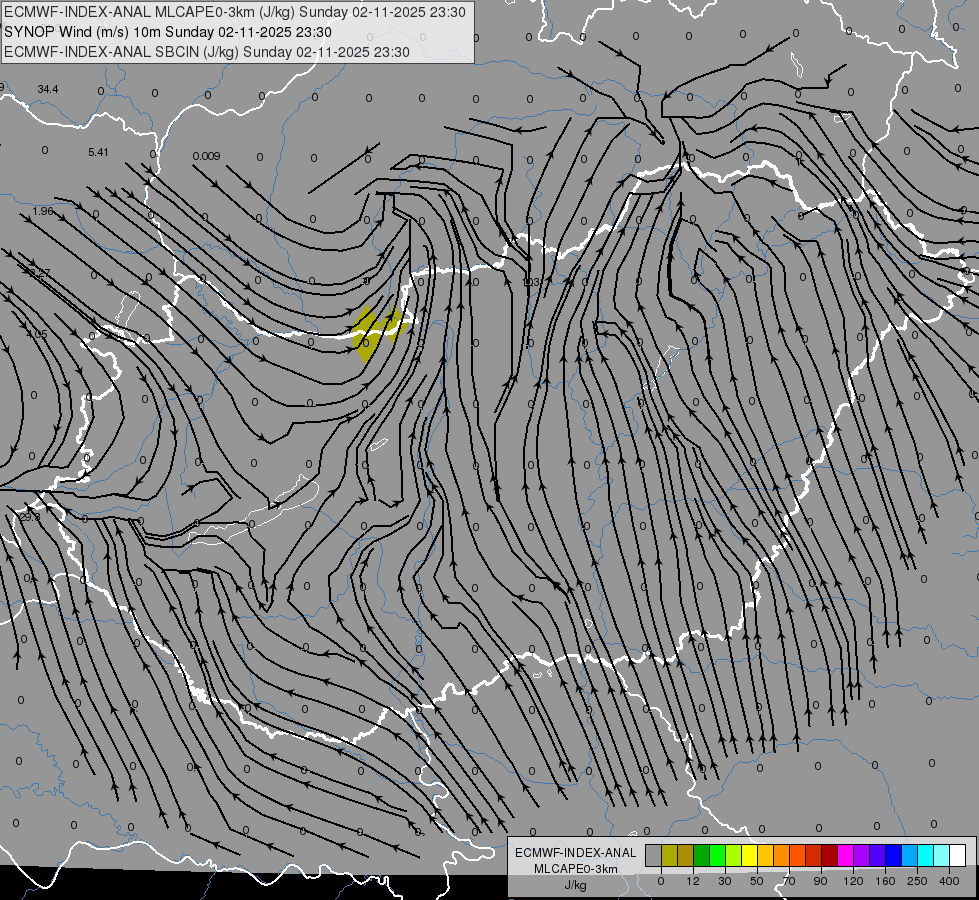Choose the dark green legend swatch
The width and height of the screenshot is (979, 900).
coord(702,855)
